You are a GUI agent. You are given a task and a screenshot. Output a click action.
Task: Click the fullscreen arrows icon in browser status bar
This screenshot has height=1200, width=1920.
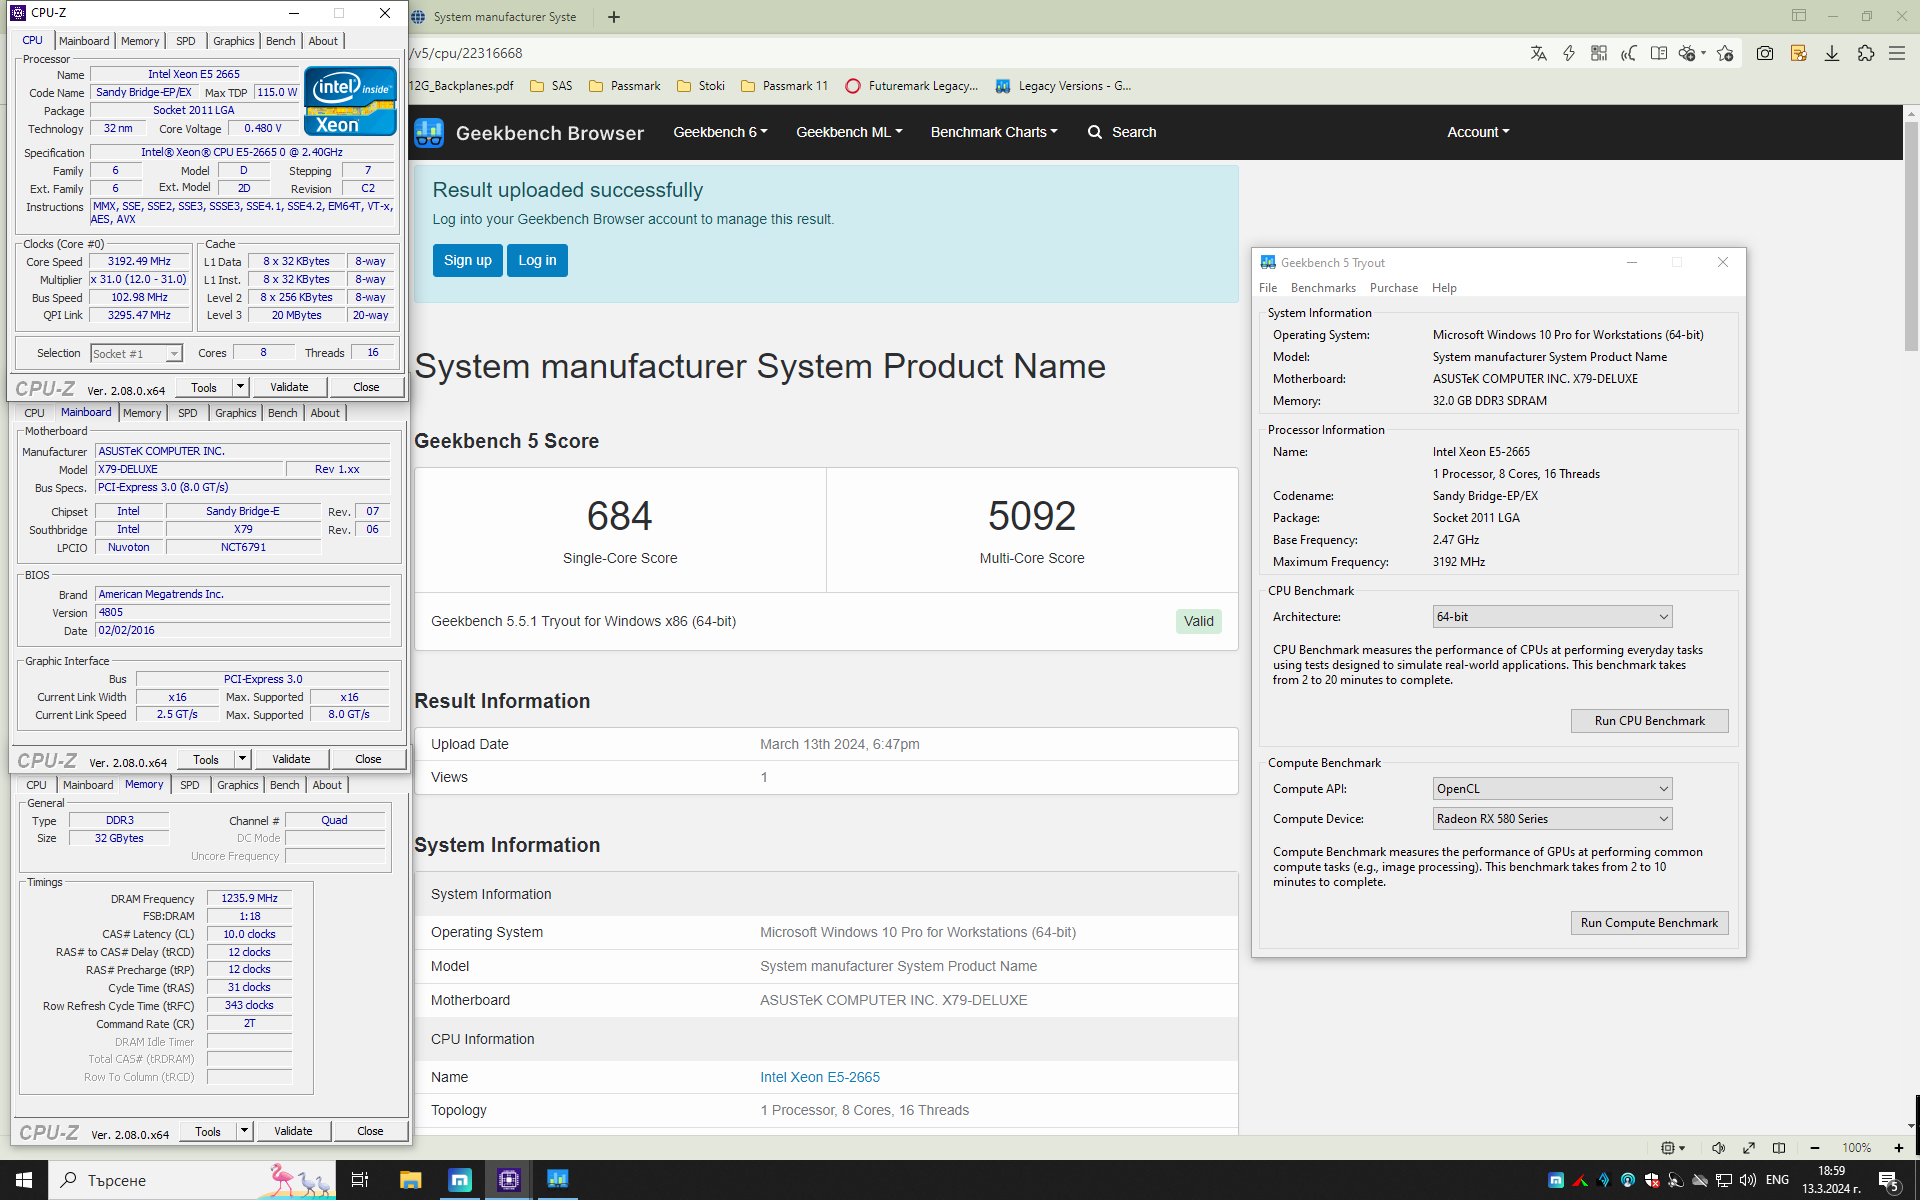1749,1147
